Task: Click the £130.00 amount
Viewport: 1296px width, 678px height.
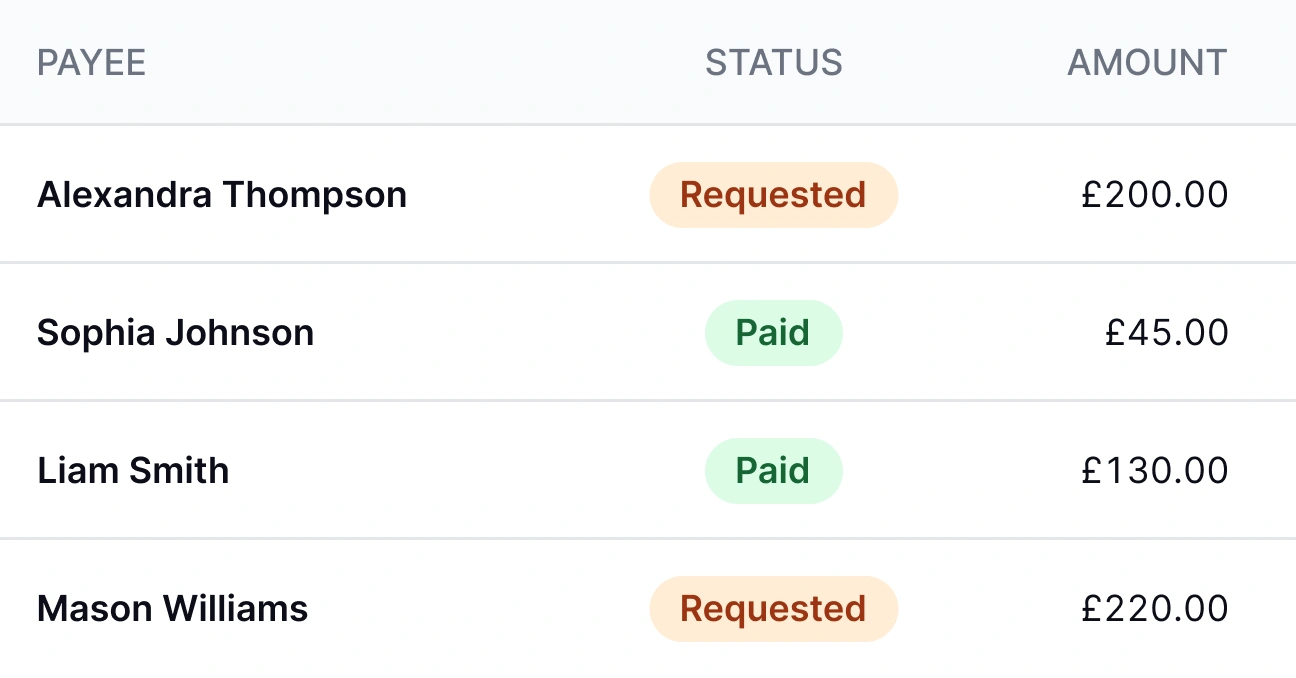Action: [x=1157, y=470]
